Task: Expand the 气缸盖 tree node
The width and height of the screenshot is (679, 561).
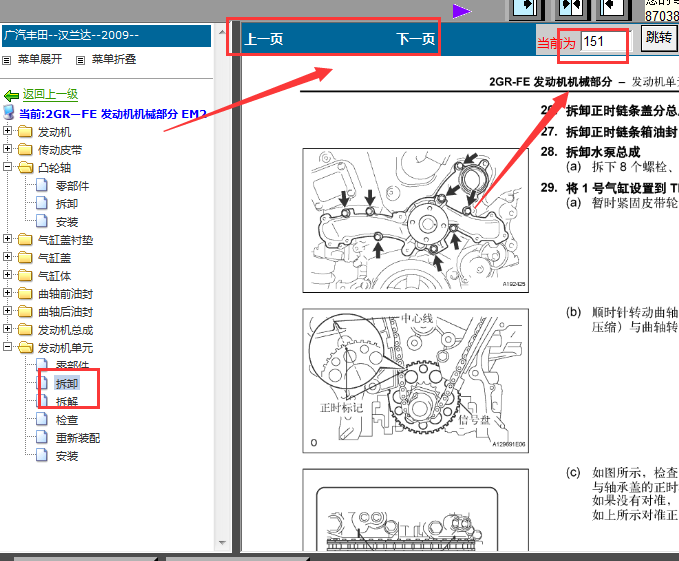Action: (7, 256)
